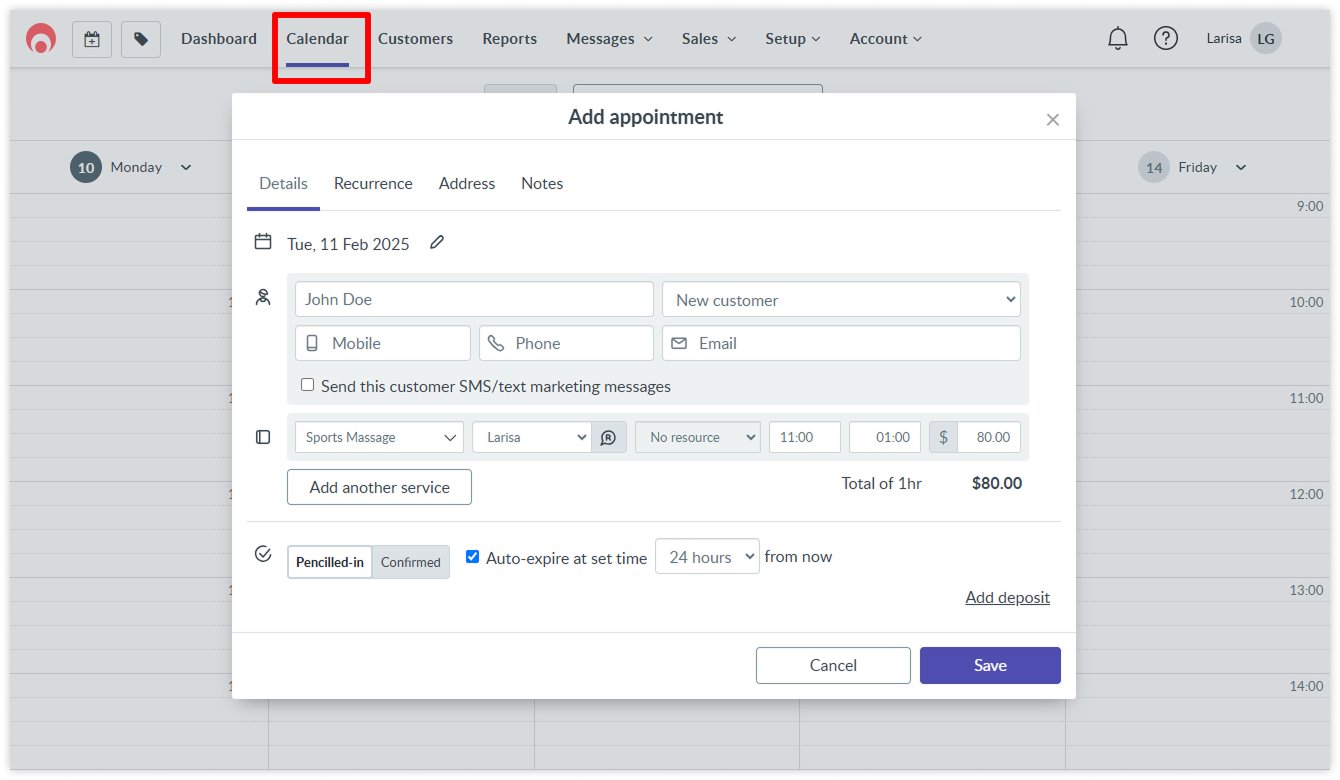
Task: Open the 24 hours expiry dropdown
Action: pyautogui.click(x=707, y=557)
